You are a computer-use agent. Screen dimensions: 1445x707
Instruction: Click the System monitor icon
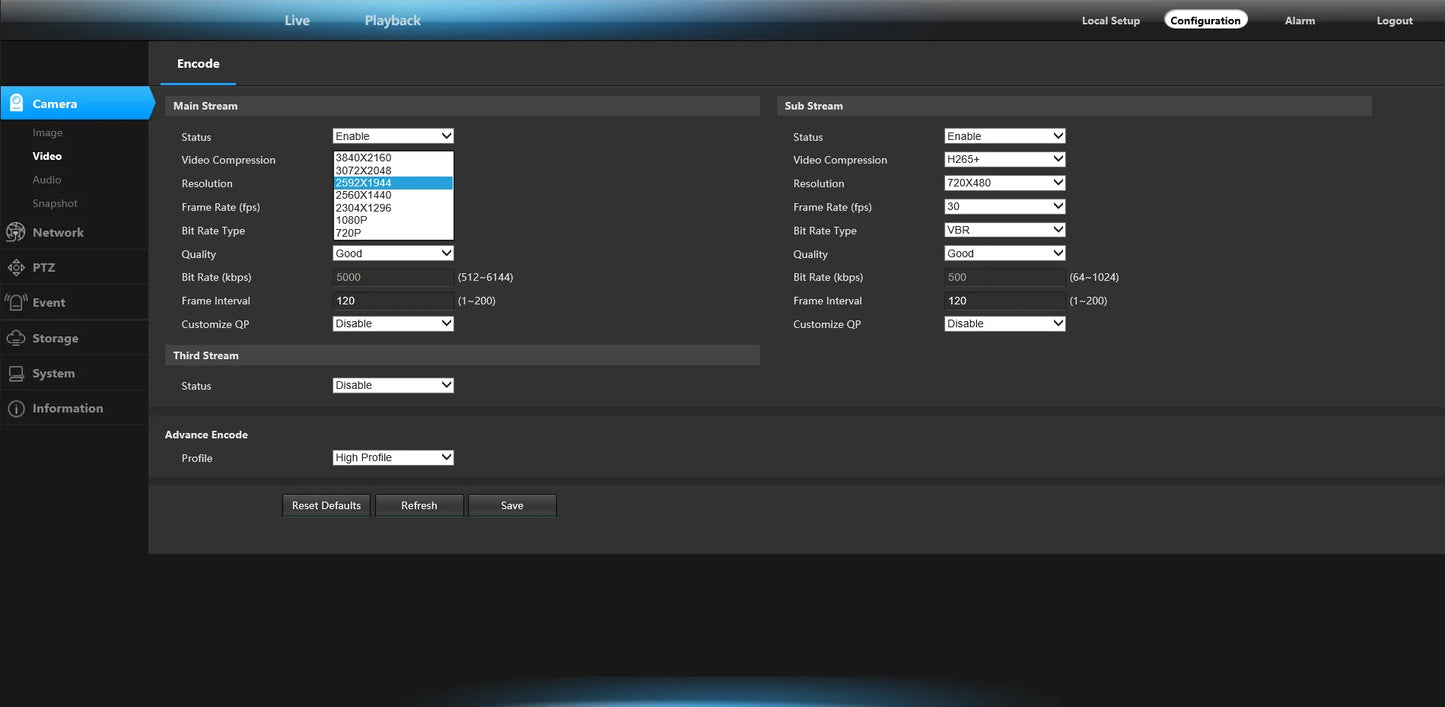[16, 373]
